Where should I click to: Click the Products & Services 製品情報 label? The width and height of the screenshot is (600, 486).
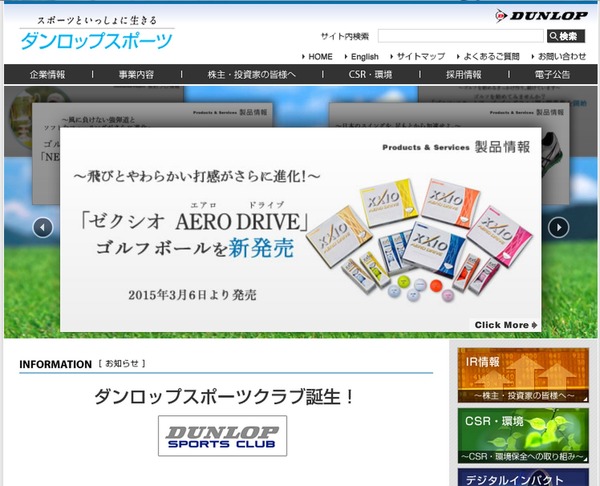(456, 147)
